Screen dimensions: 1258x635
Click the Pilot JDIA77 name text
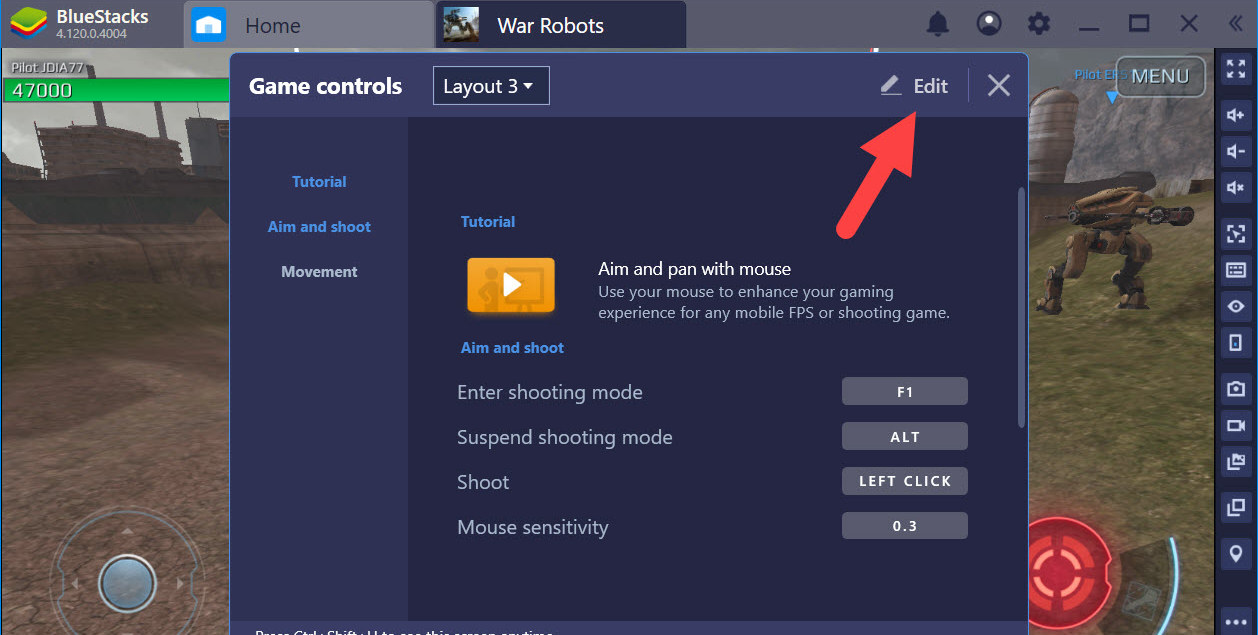point(47,67)
